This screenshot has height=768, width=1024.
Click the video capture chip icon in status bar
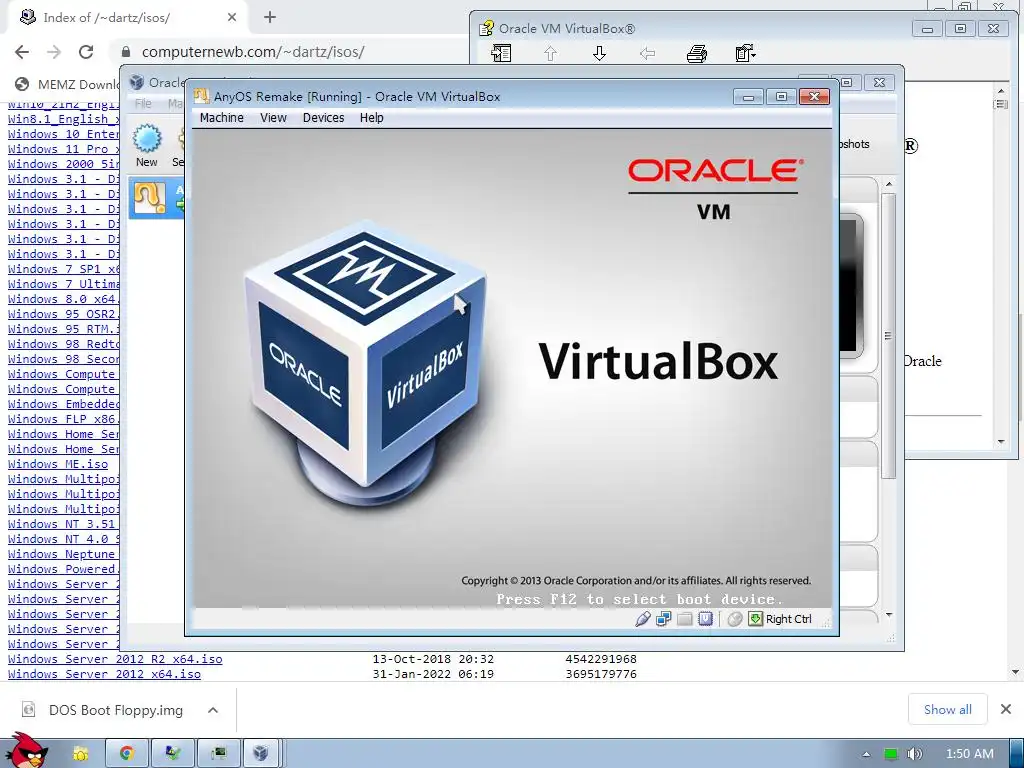tap(705, 618)
